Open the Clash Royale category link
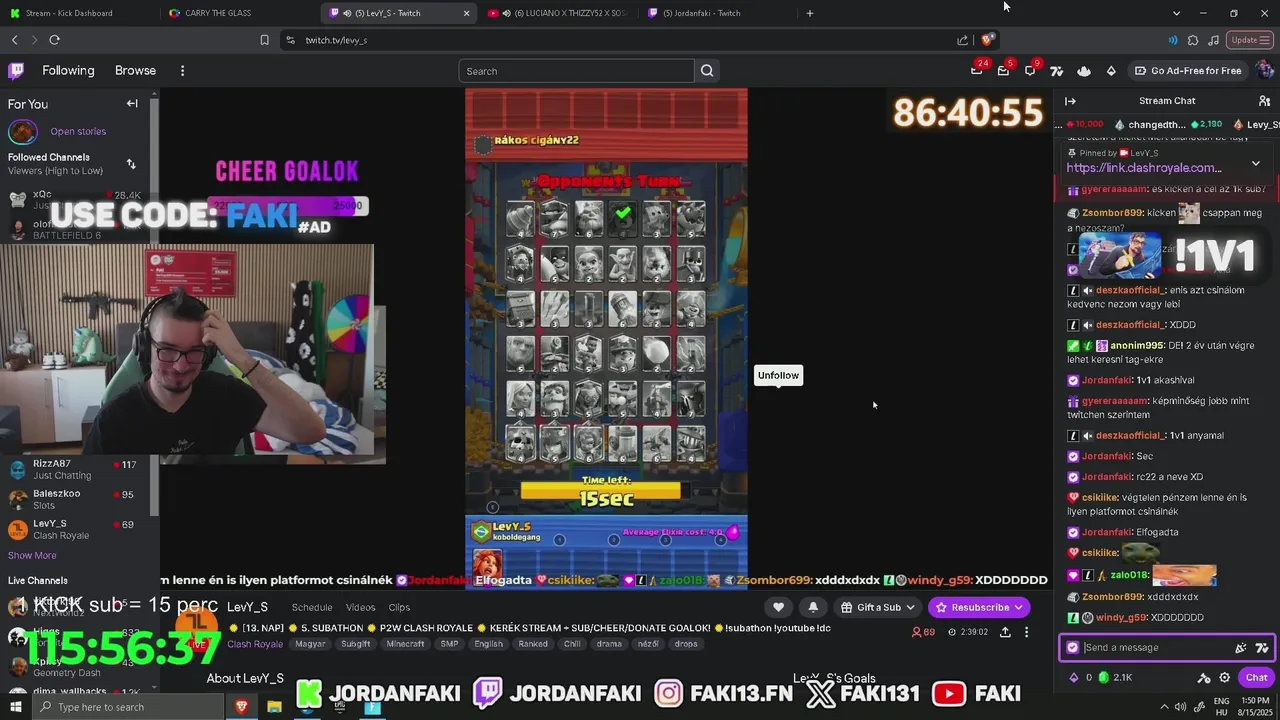Screen dimensions: 1280x720 (x=255, y=644)
